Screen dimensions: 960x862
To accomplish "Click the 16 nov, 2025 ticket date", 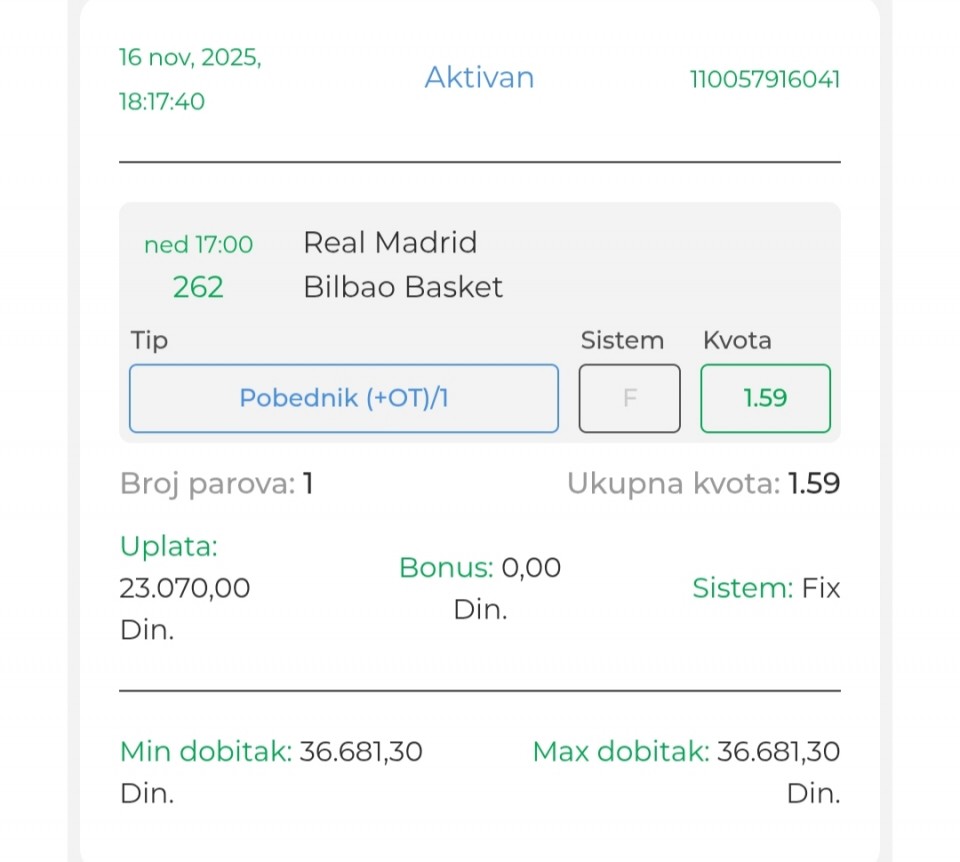I will point(190,58).
